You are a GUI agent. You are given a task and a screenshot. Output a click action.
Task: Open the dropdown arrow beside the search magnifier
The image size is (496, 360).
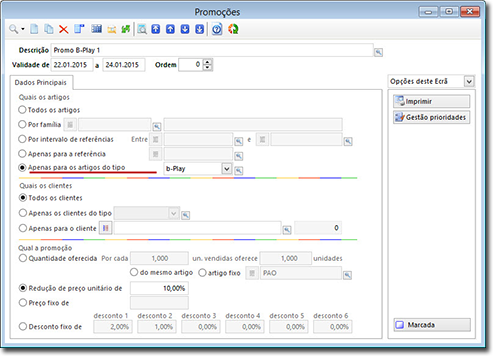(x=23, y=29)
